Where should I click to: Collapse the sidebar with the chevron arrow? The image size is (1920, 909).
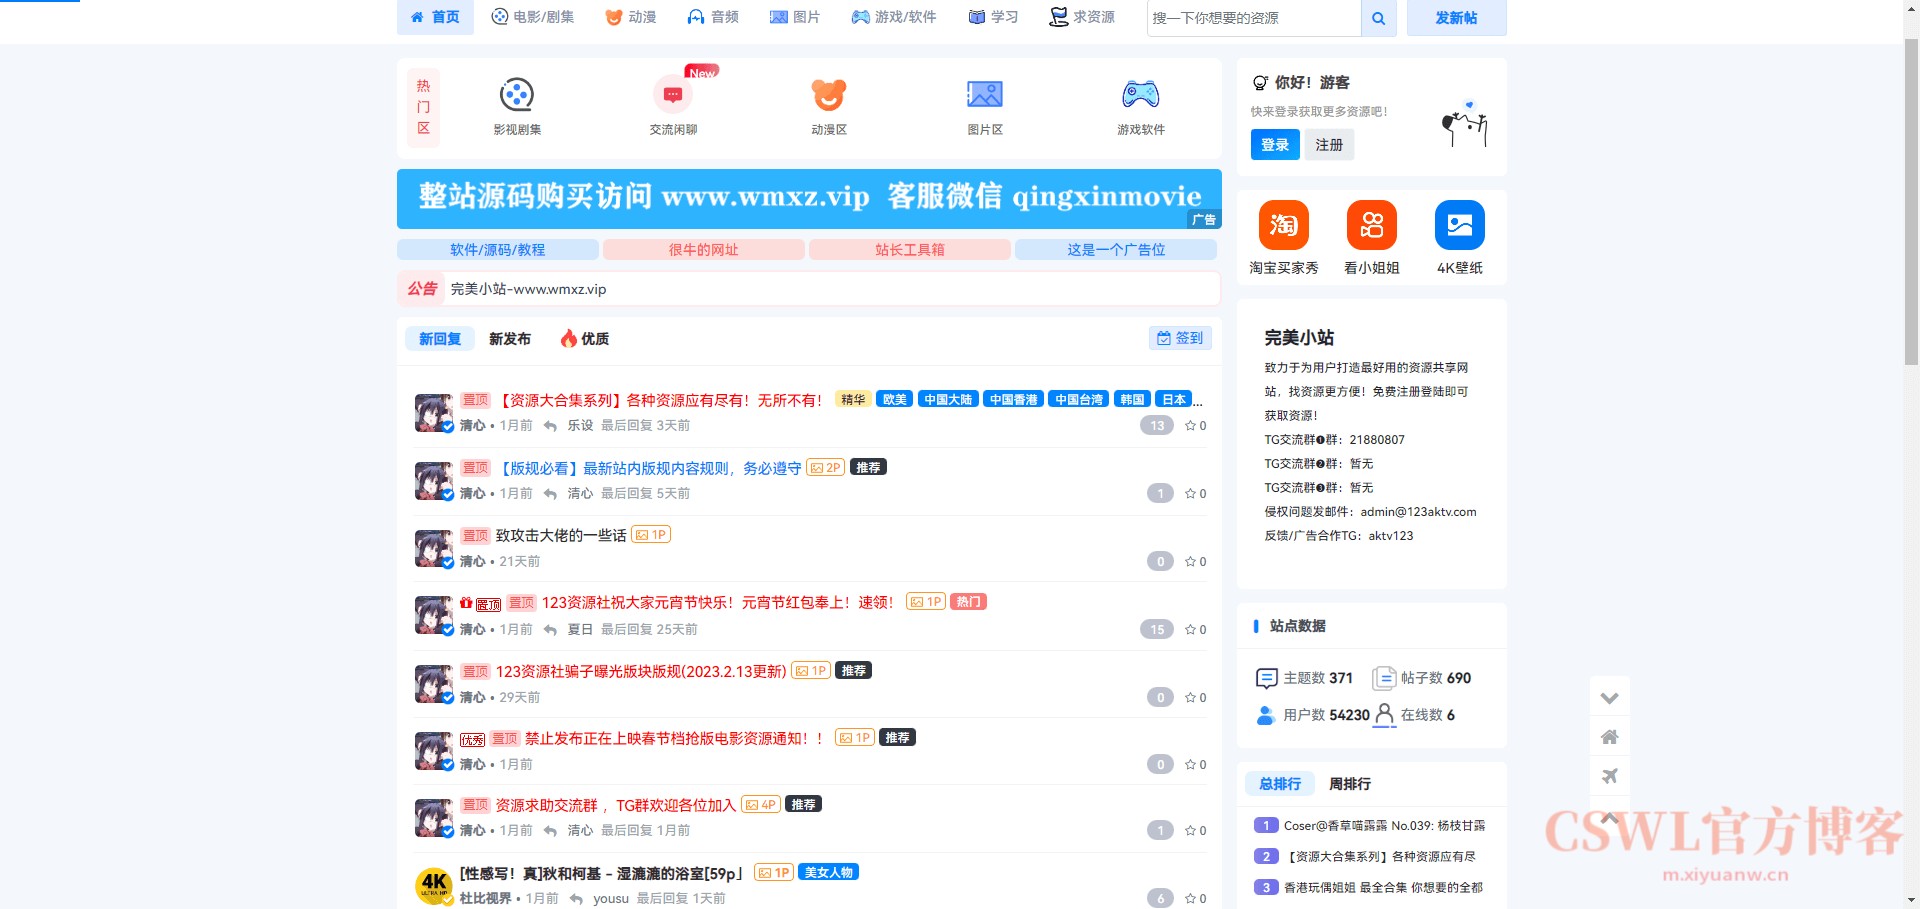click(1610, 697)
